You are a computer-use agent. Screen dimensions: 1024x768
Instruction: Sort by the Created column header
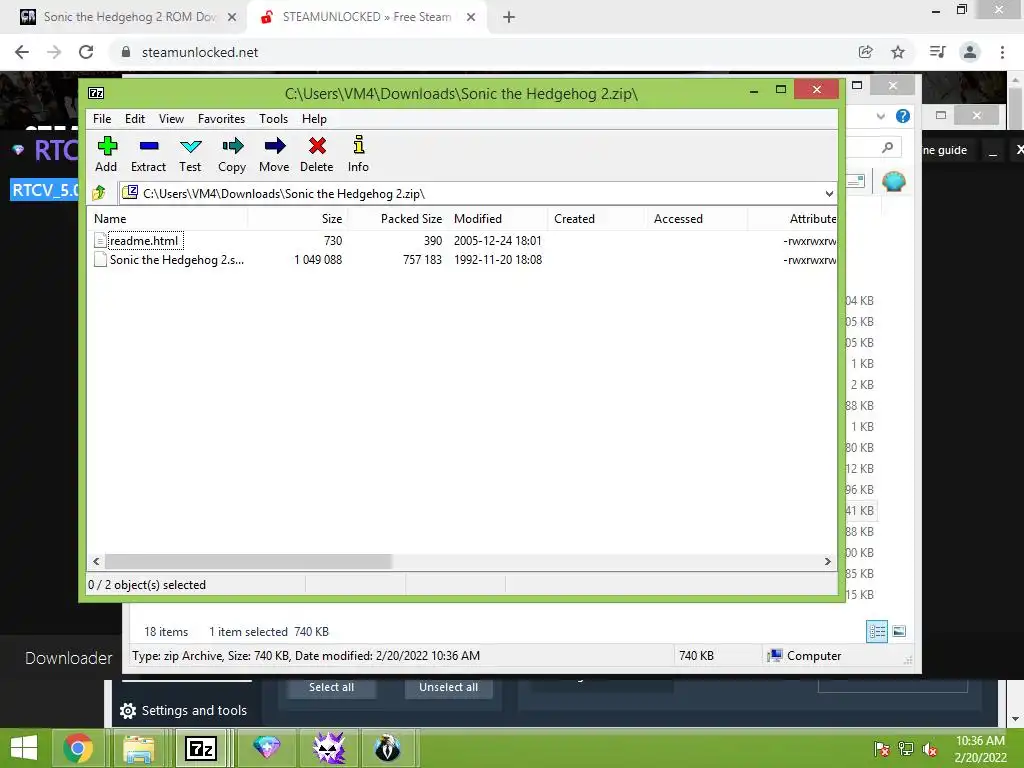(597, 219)
